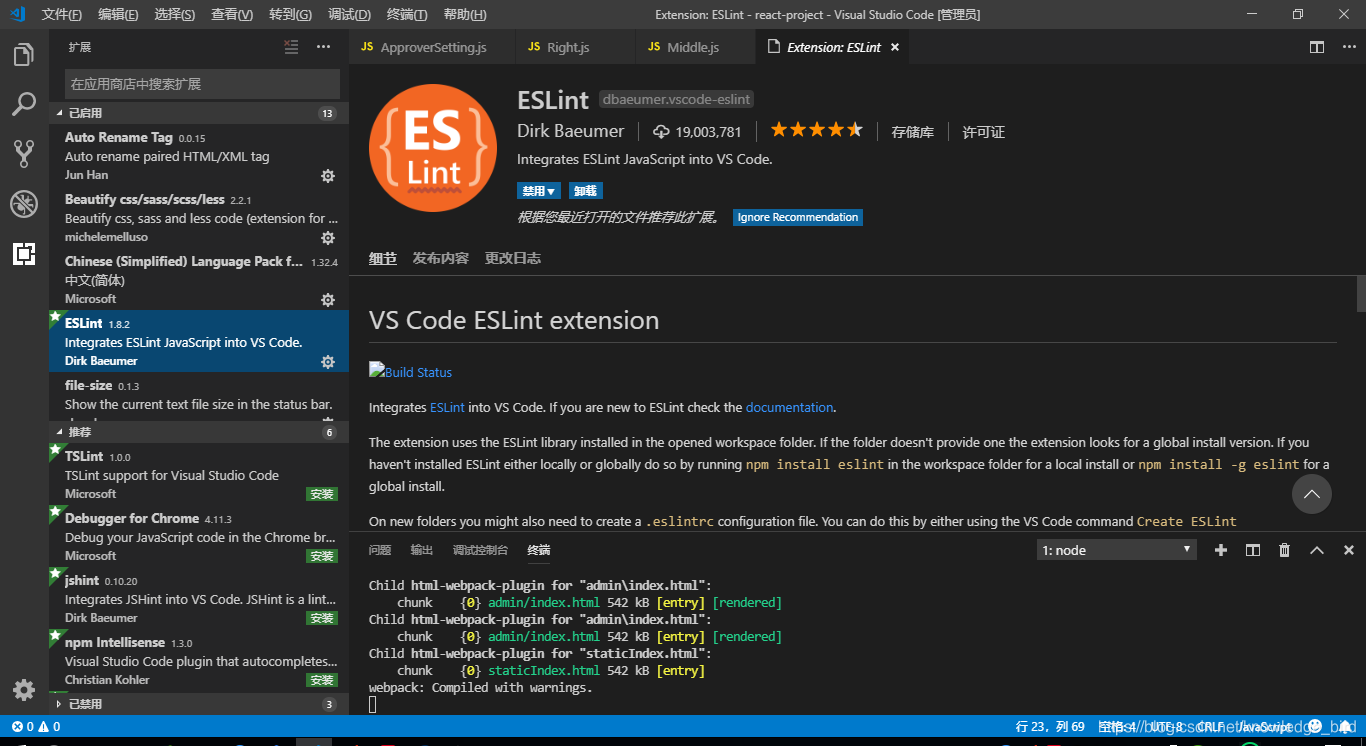This screenshot has height=746, width=1366.
Task: Open the 编辑(E) menu
Action: pos(118,15)
